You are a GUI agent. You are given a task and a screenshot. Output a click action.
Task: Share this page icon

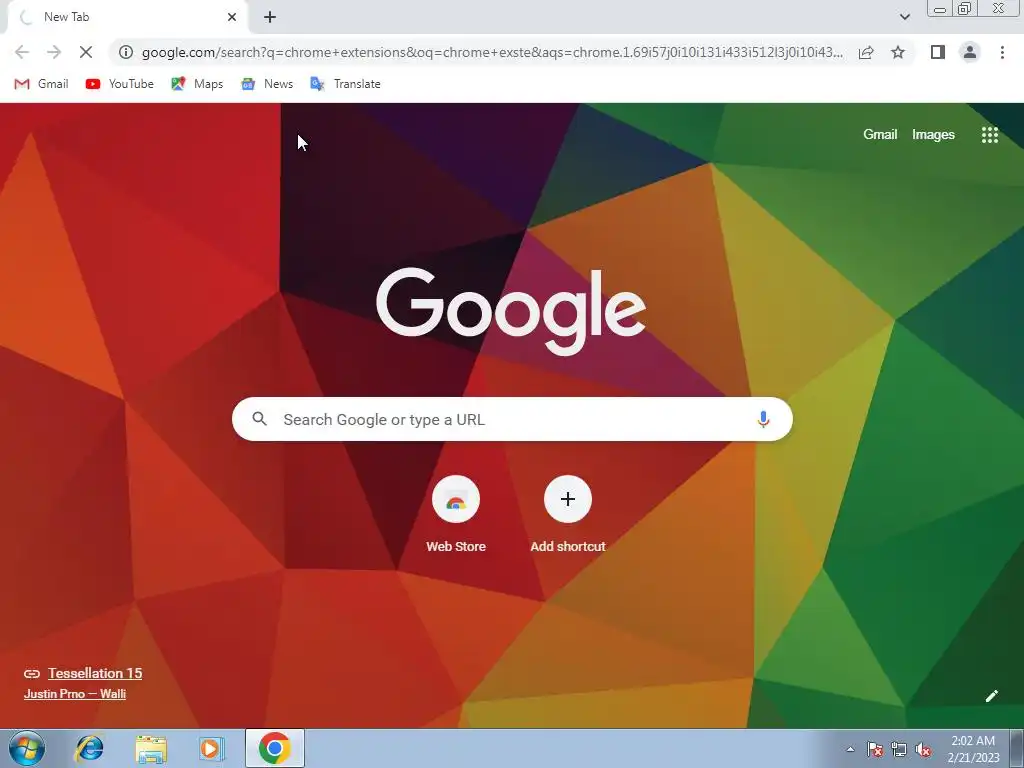click(x=866, y=52)
